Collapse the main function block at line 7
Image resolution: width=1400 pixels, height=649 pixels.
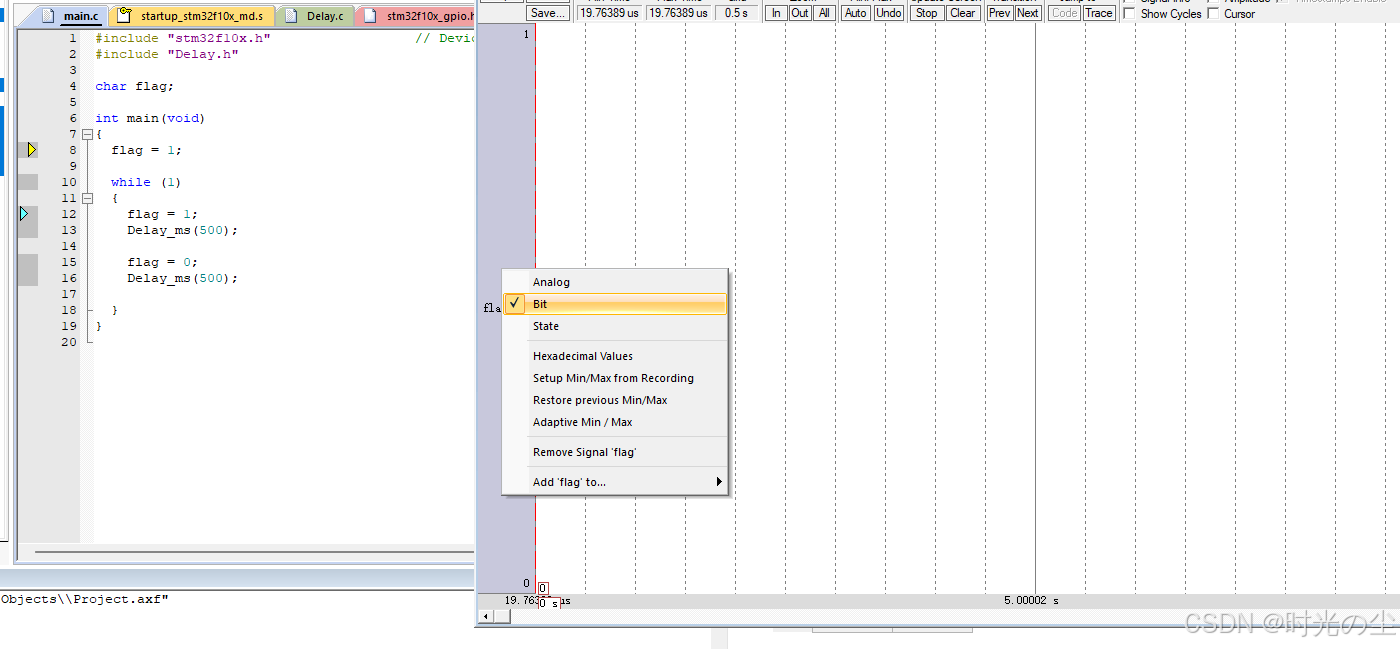[x=87, y=134]
